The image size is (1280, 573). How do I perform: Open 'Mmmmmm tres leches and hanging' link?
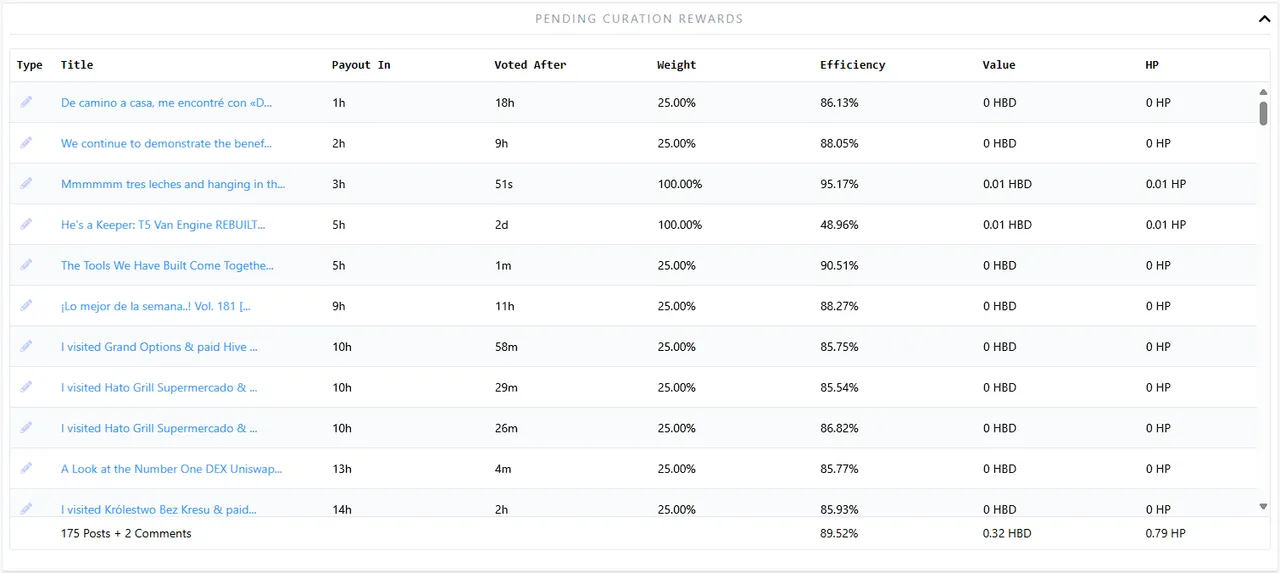click(x=173, y=184)
